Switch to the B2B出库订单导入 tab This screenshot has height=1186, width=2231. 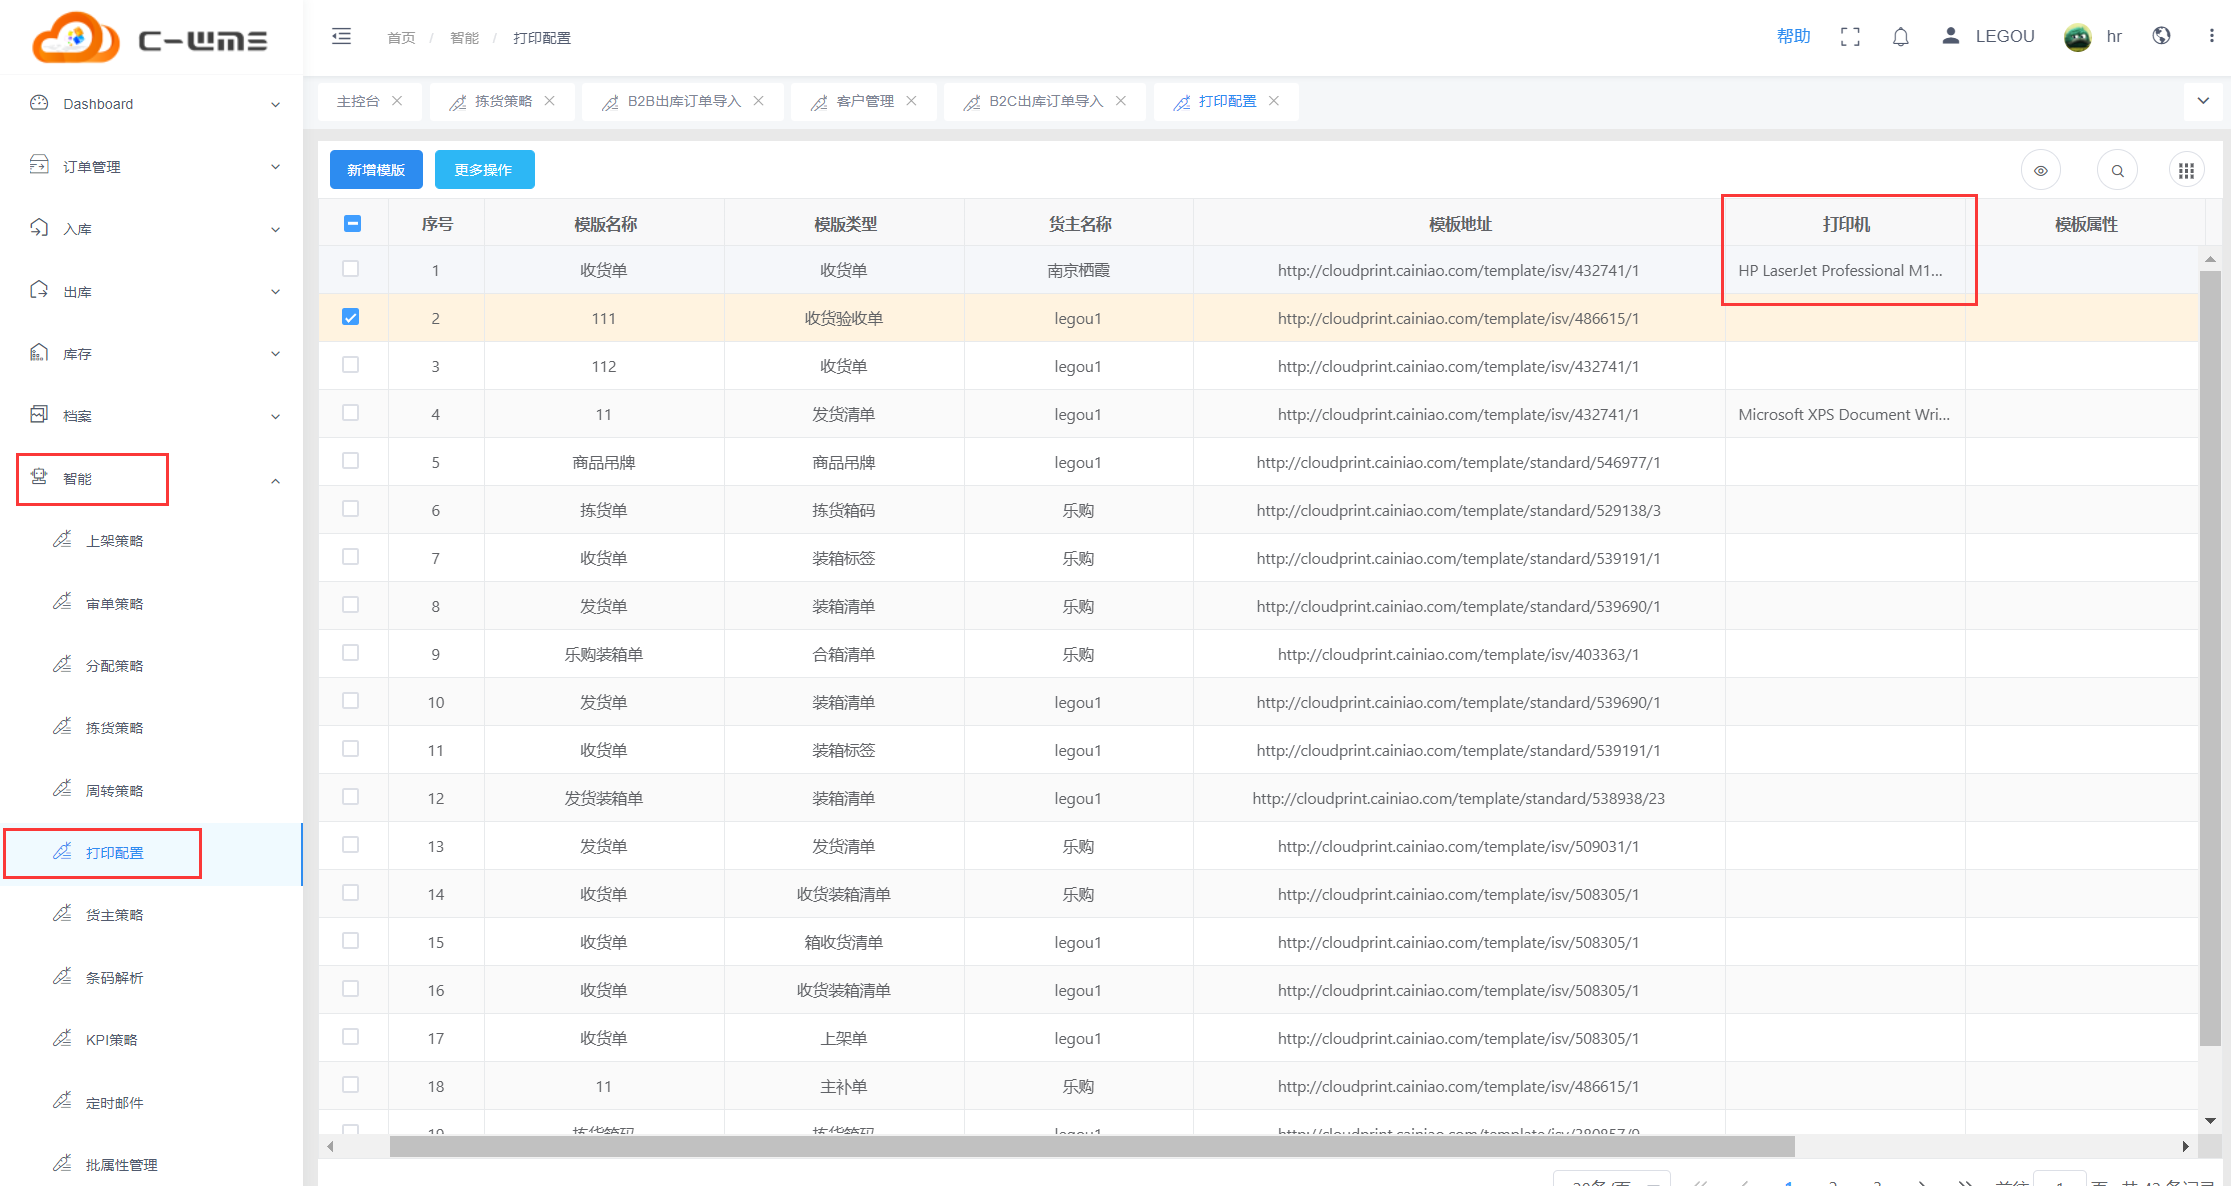(684, 101)
